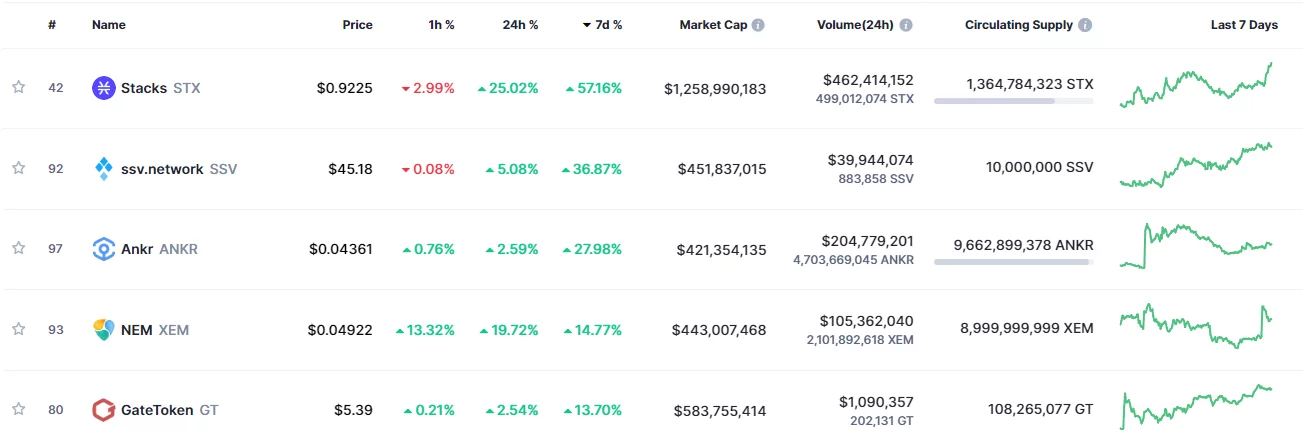Image resolution: width=1303 pixels, height=444 pixels.
Task: Open the NEM 7-day sparkline chart
Action: (1196, 326)
